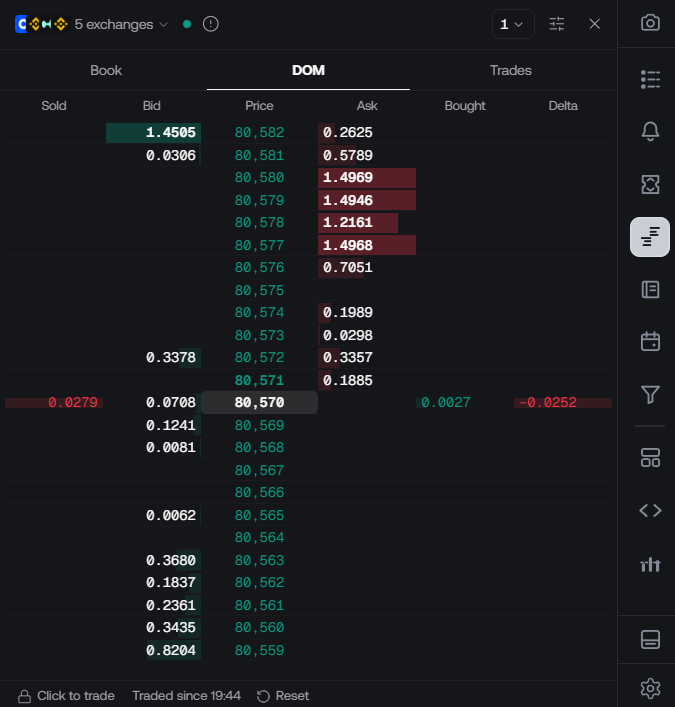Viewport: 675px width, 707px height.
Task: Click the lock icon beside Click to trade
Action: pos(24,696)
